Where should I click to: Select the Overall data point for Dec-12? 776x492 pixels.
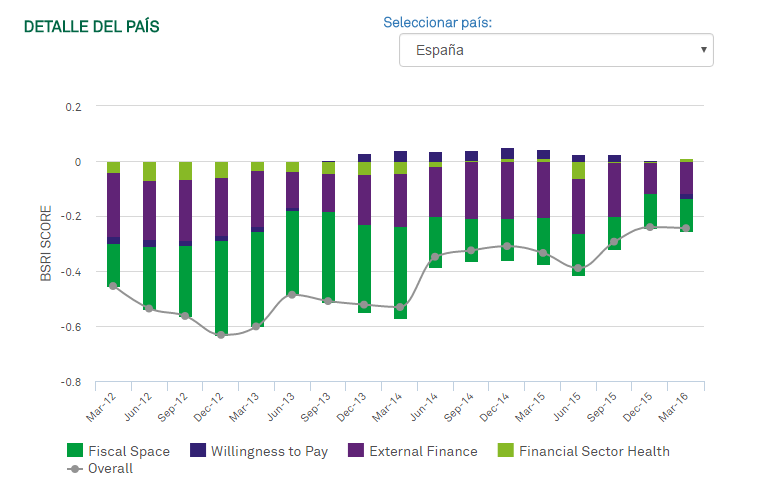click(x=221, y=335)
